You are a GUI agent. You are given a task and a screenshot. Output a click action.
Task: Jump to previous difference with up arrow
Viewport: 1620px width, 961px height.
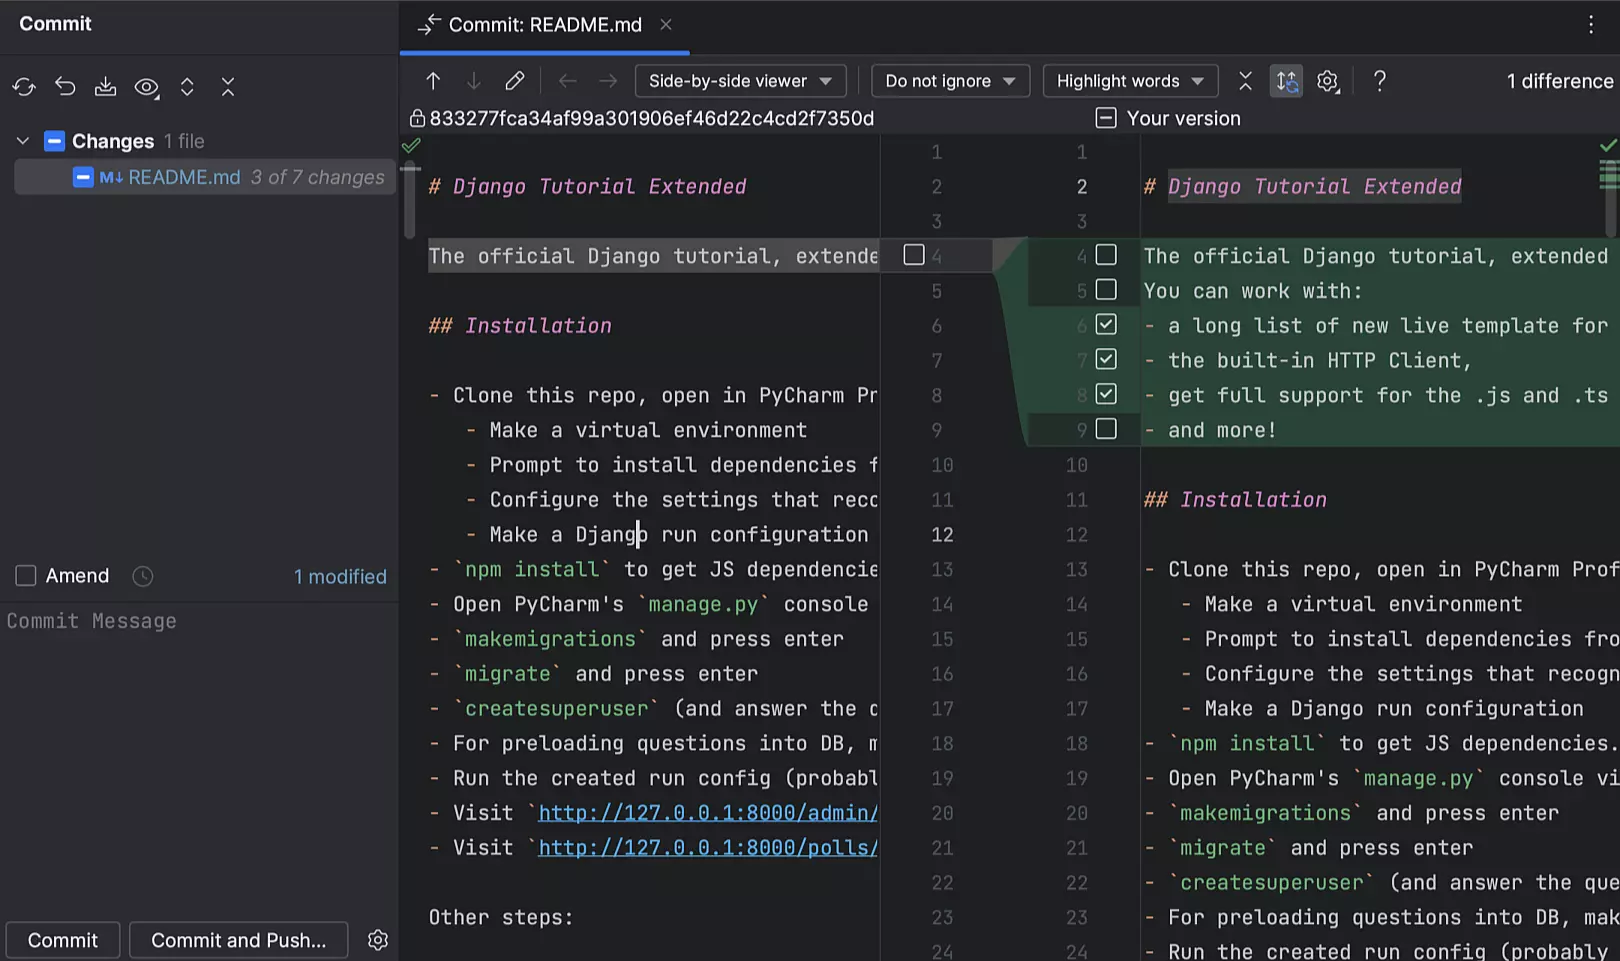click(x=433, y=81)
